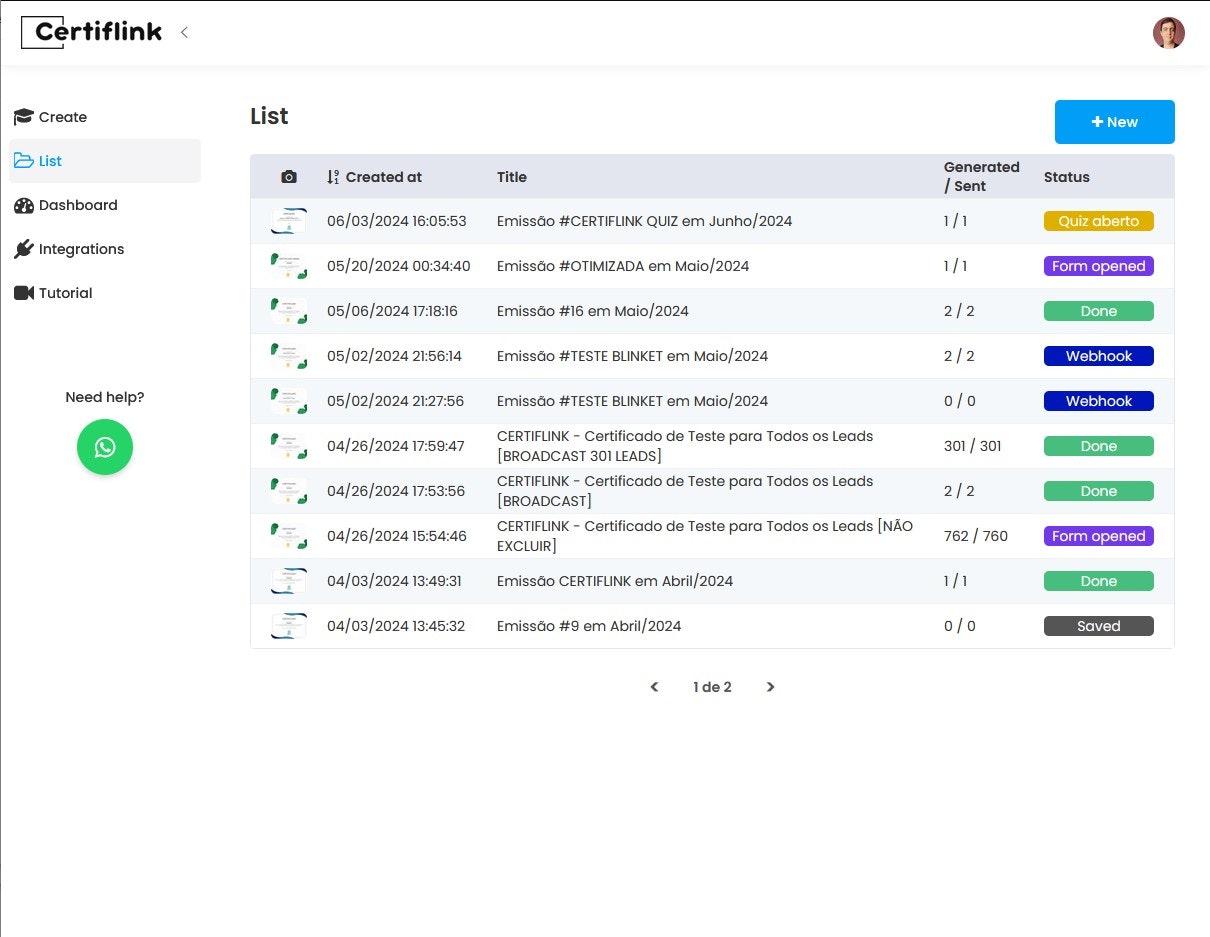Click Webhook badge dated 05/02/2024 21:56:14
Image resolution: width=1210 pixels, height=937 pixels.
1099,356
